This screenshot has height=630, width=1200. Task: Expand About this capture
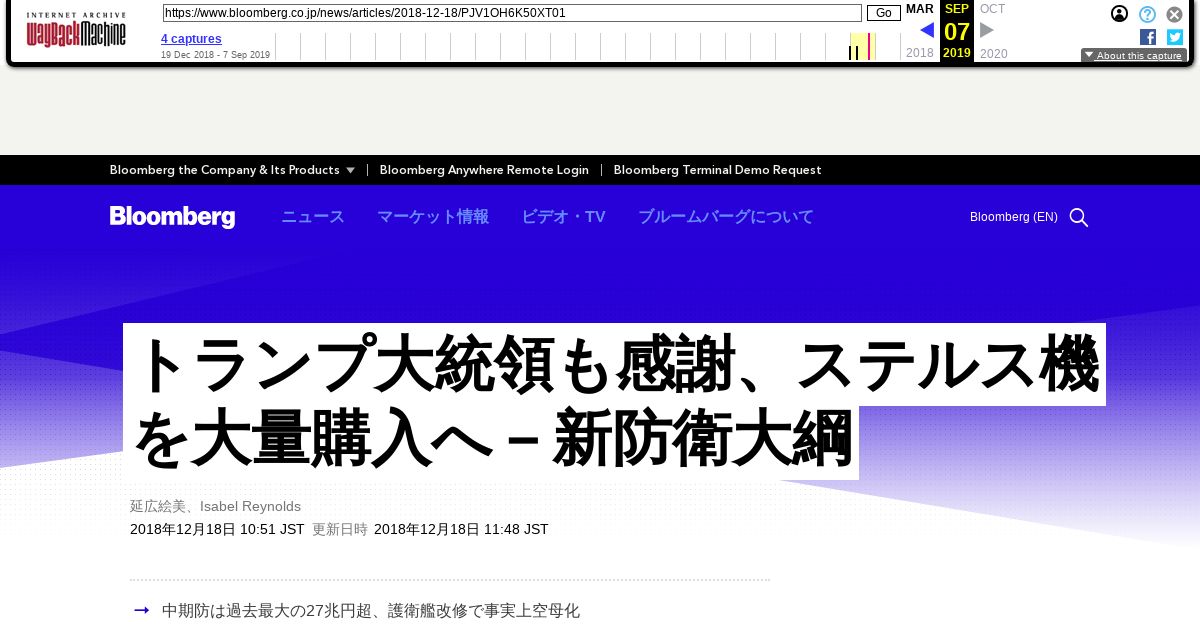click(1133, 56)
